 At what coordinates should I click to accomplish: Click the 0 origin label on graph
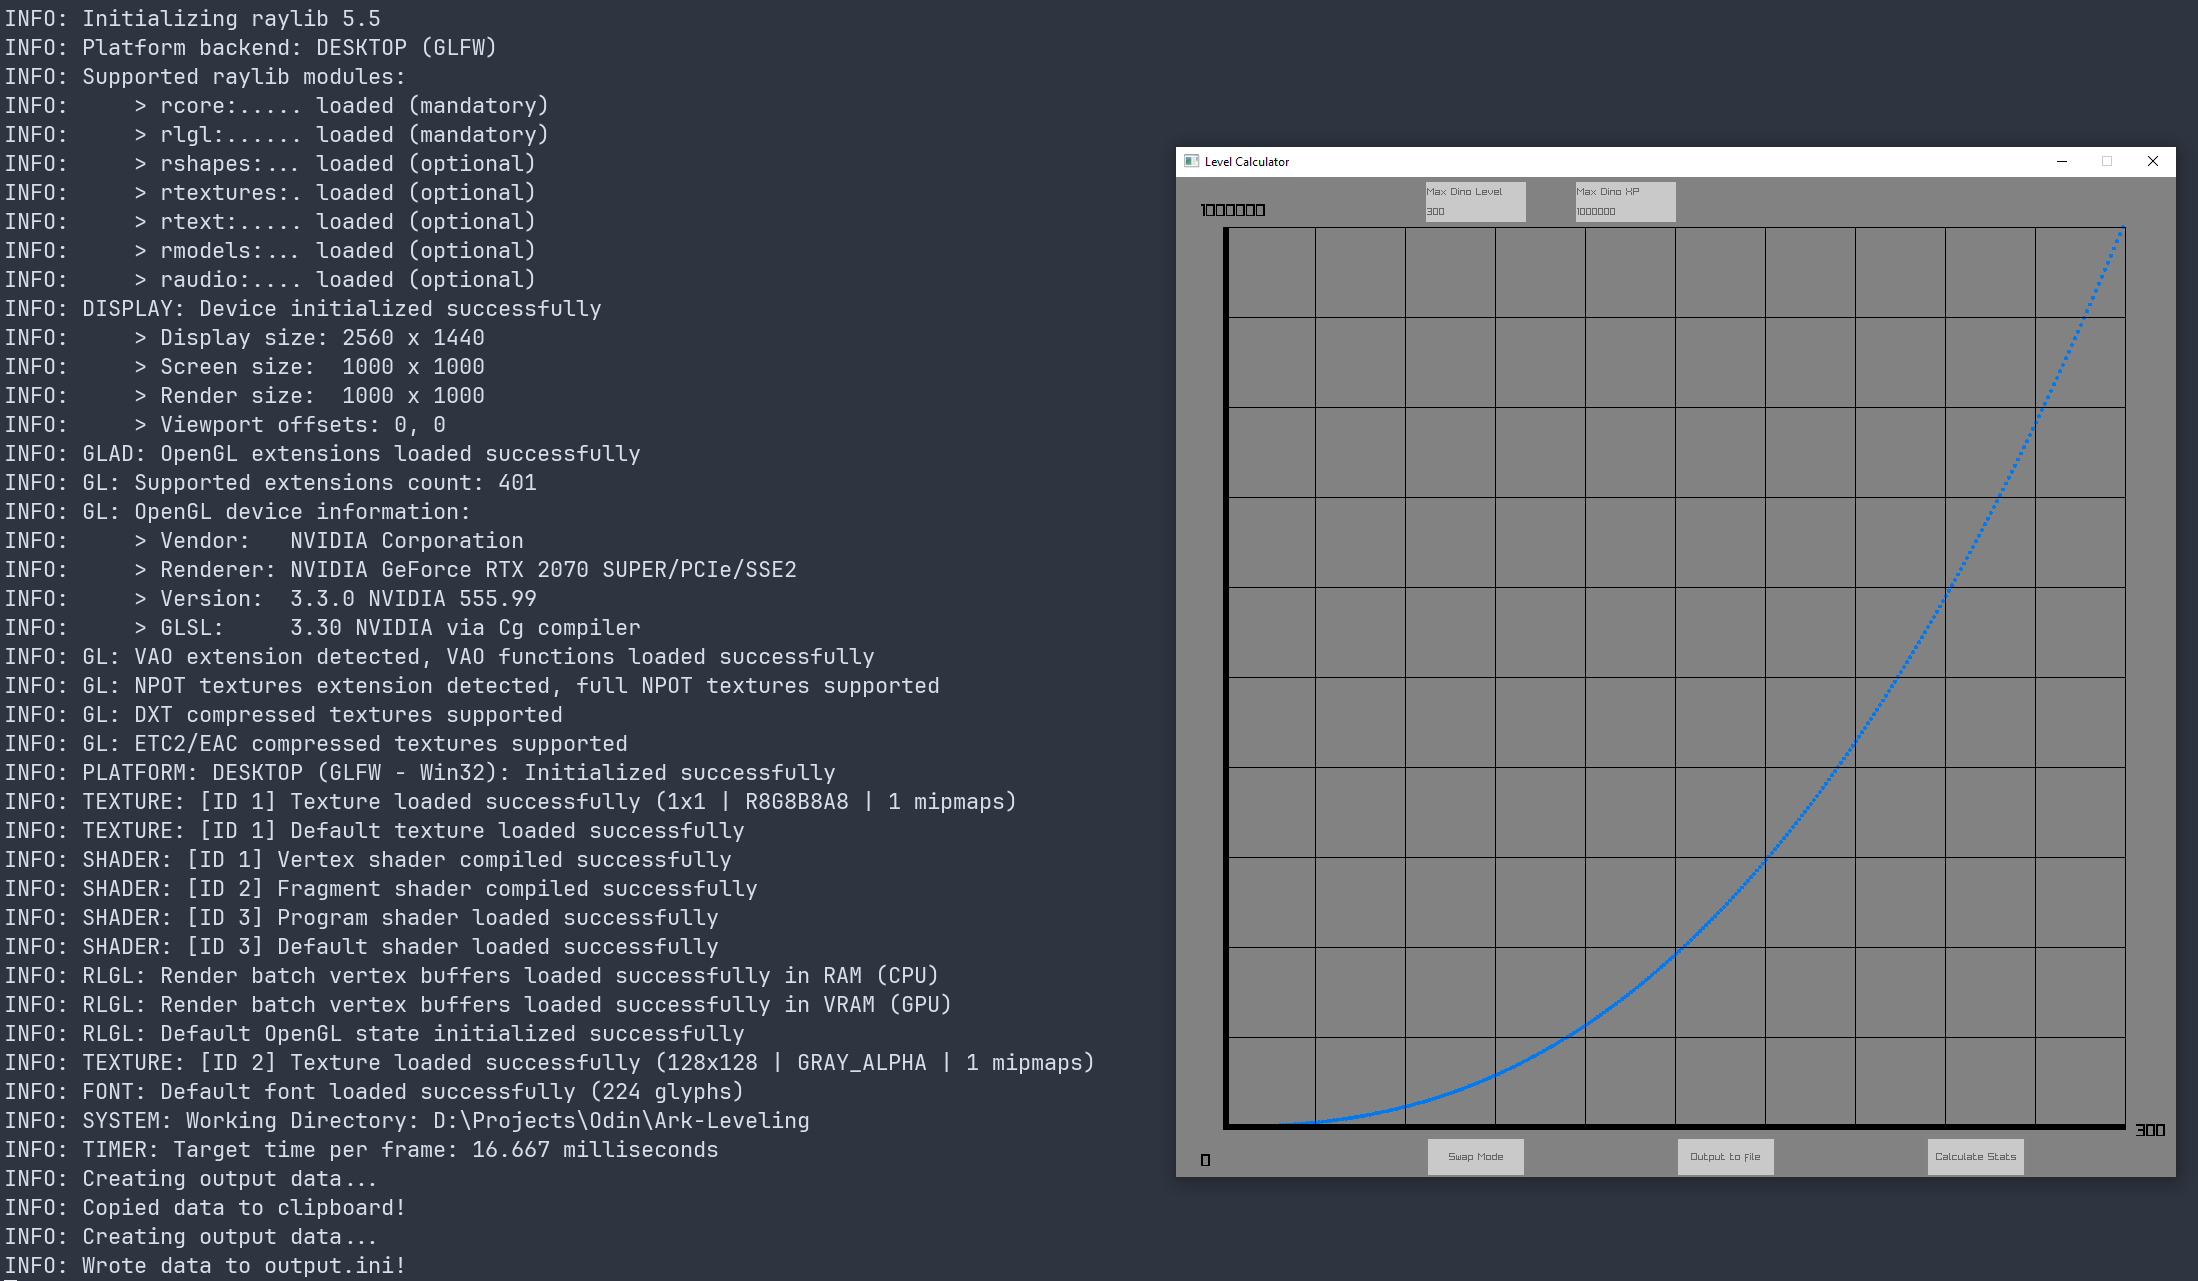click(1205, 1160)
